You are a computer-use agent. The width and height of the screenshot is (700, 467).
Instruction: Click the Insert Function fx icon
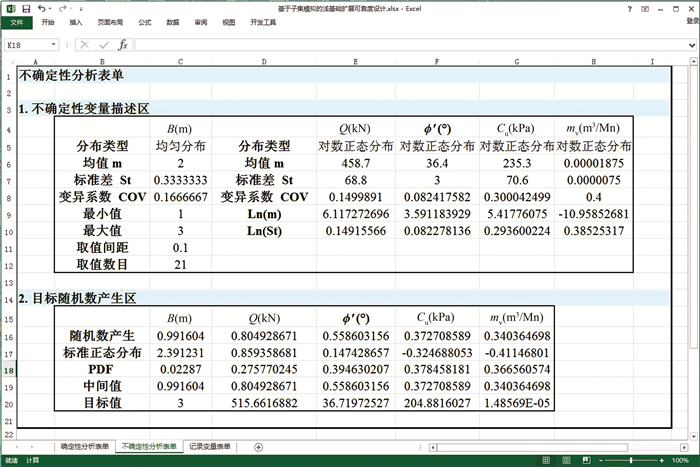[x=123, y=45]
